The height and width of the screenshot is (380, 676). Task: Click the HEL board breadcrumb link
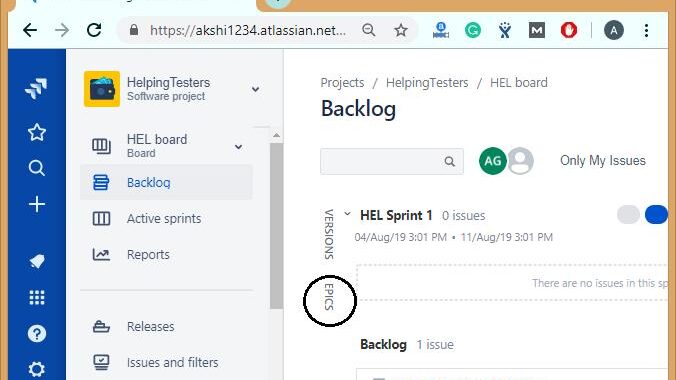pos(519,83)
